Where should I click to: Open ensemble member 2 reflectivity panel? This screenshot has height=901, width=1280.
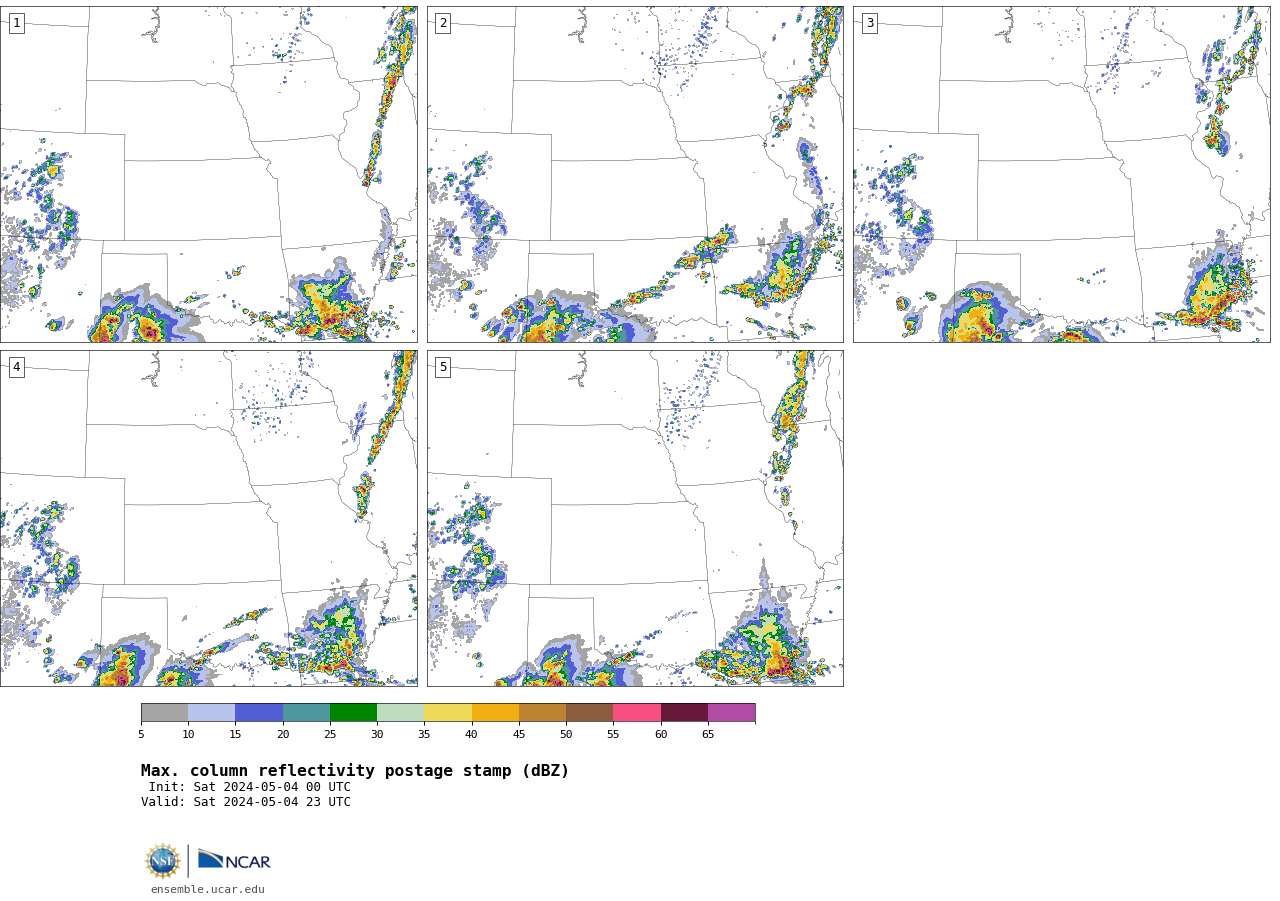[x=635, y=174]
